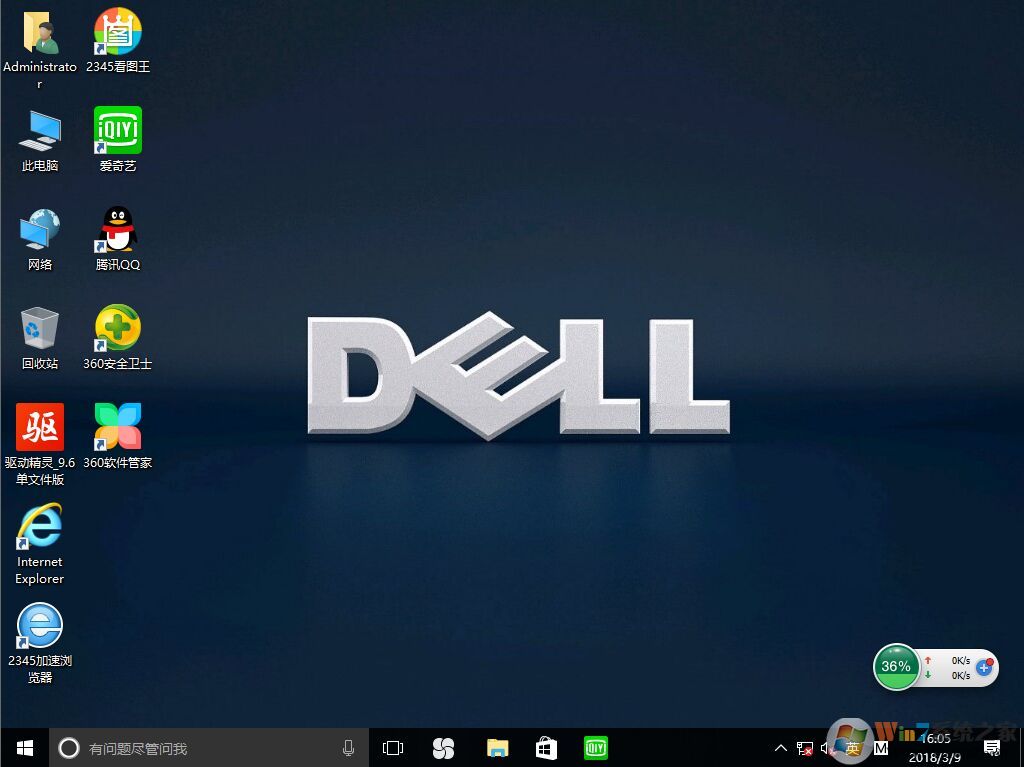The height and width of the screenshot is (767, 1024).
Task: Open the pinwheel app on taskbar
Action: (443, 748)
